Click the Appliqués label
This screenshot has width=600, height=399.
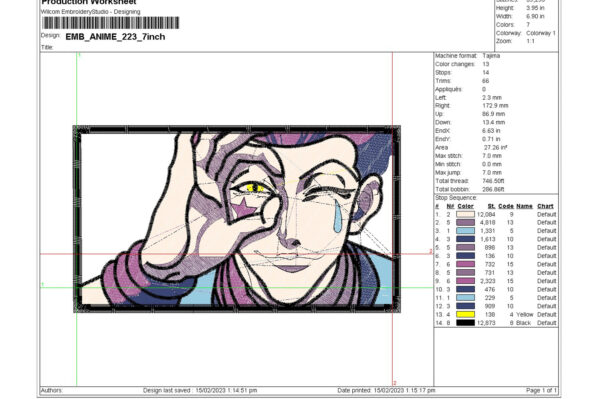pyautogui.click(x=449, y=90)
